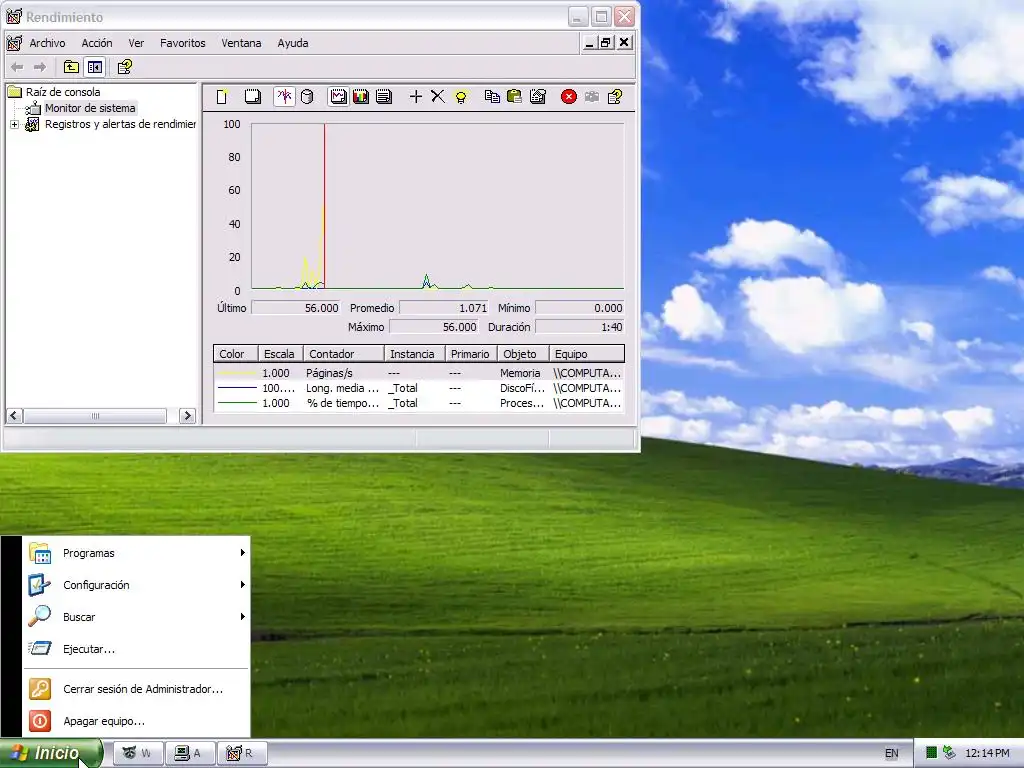Click the Equipo column header

(586, 354)
